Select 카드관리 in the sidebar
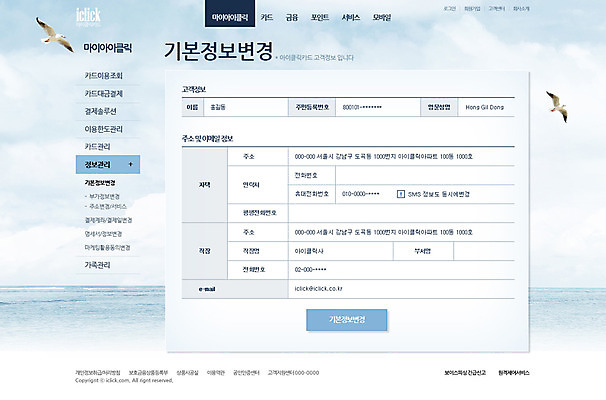The image size is (606, 400). tap(97, 146)
